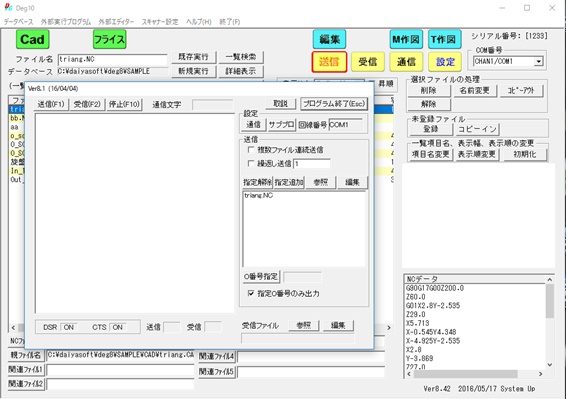Click 受信(F2) in the dialog

click(87, 104)
